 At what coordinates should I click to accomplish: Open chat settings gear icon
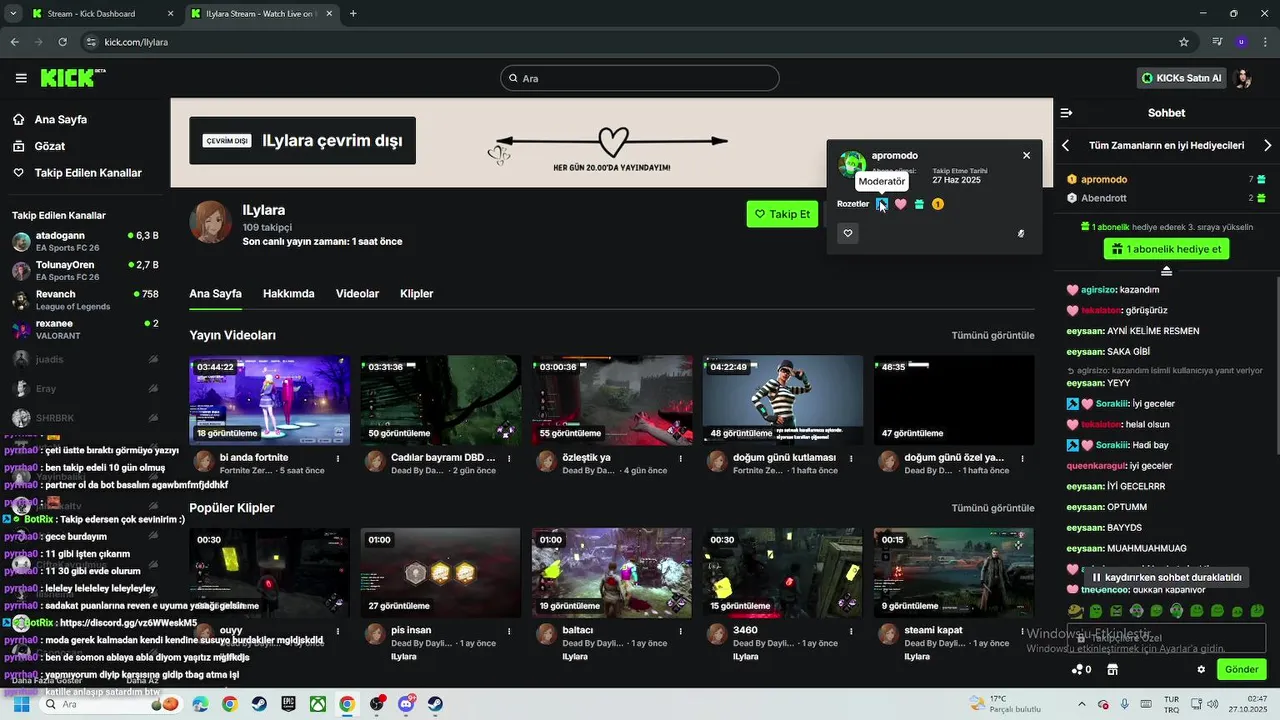pos(1201,669)
